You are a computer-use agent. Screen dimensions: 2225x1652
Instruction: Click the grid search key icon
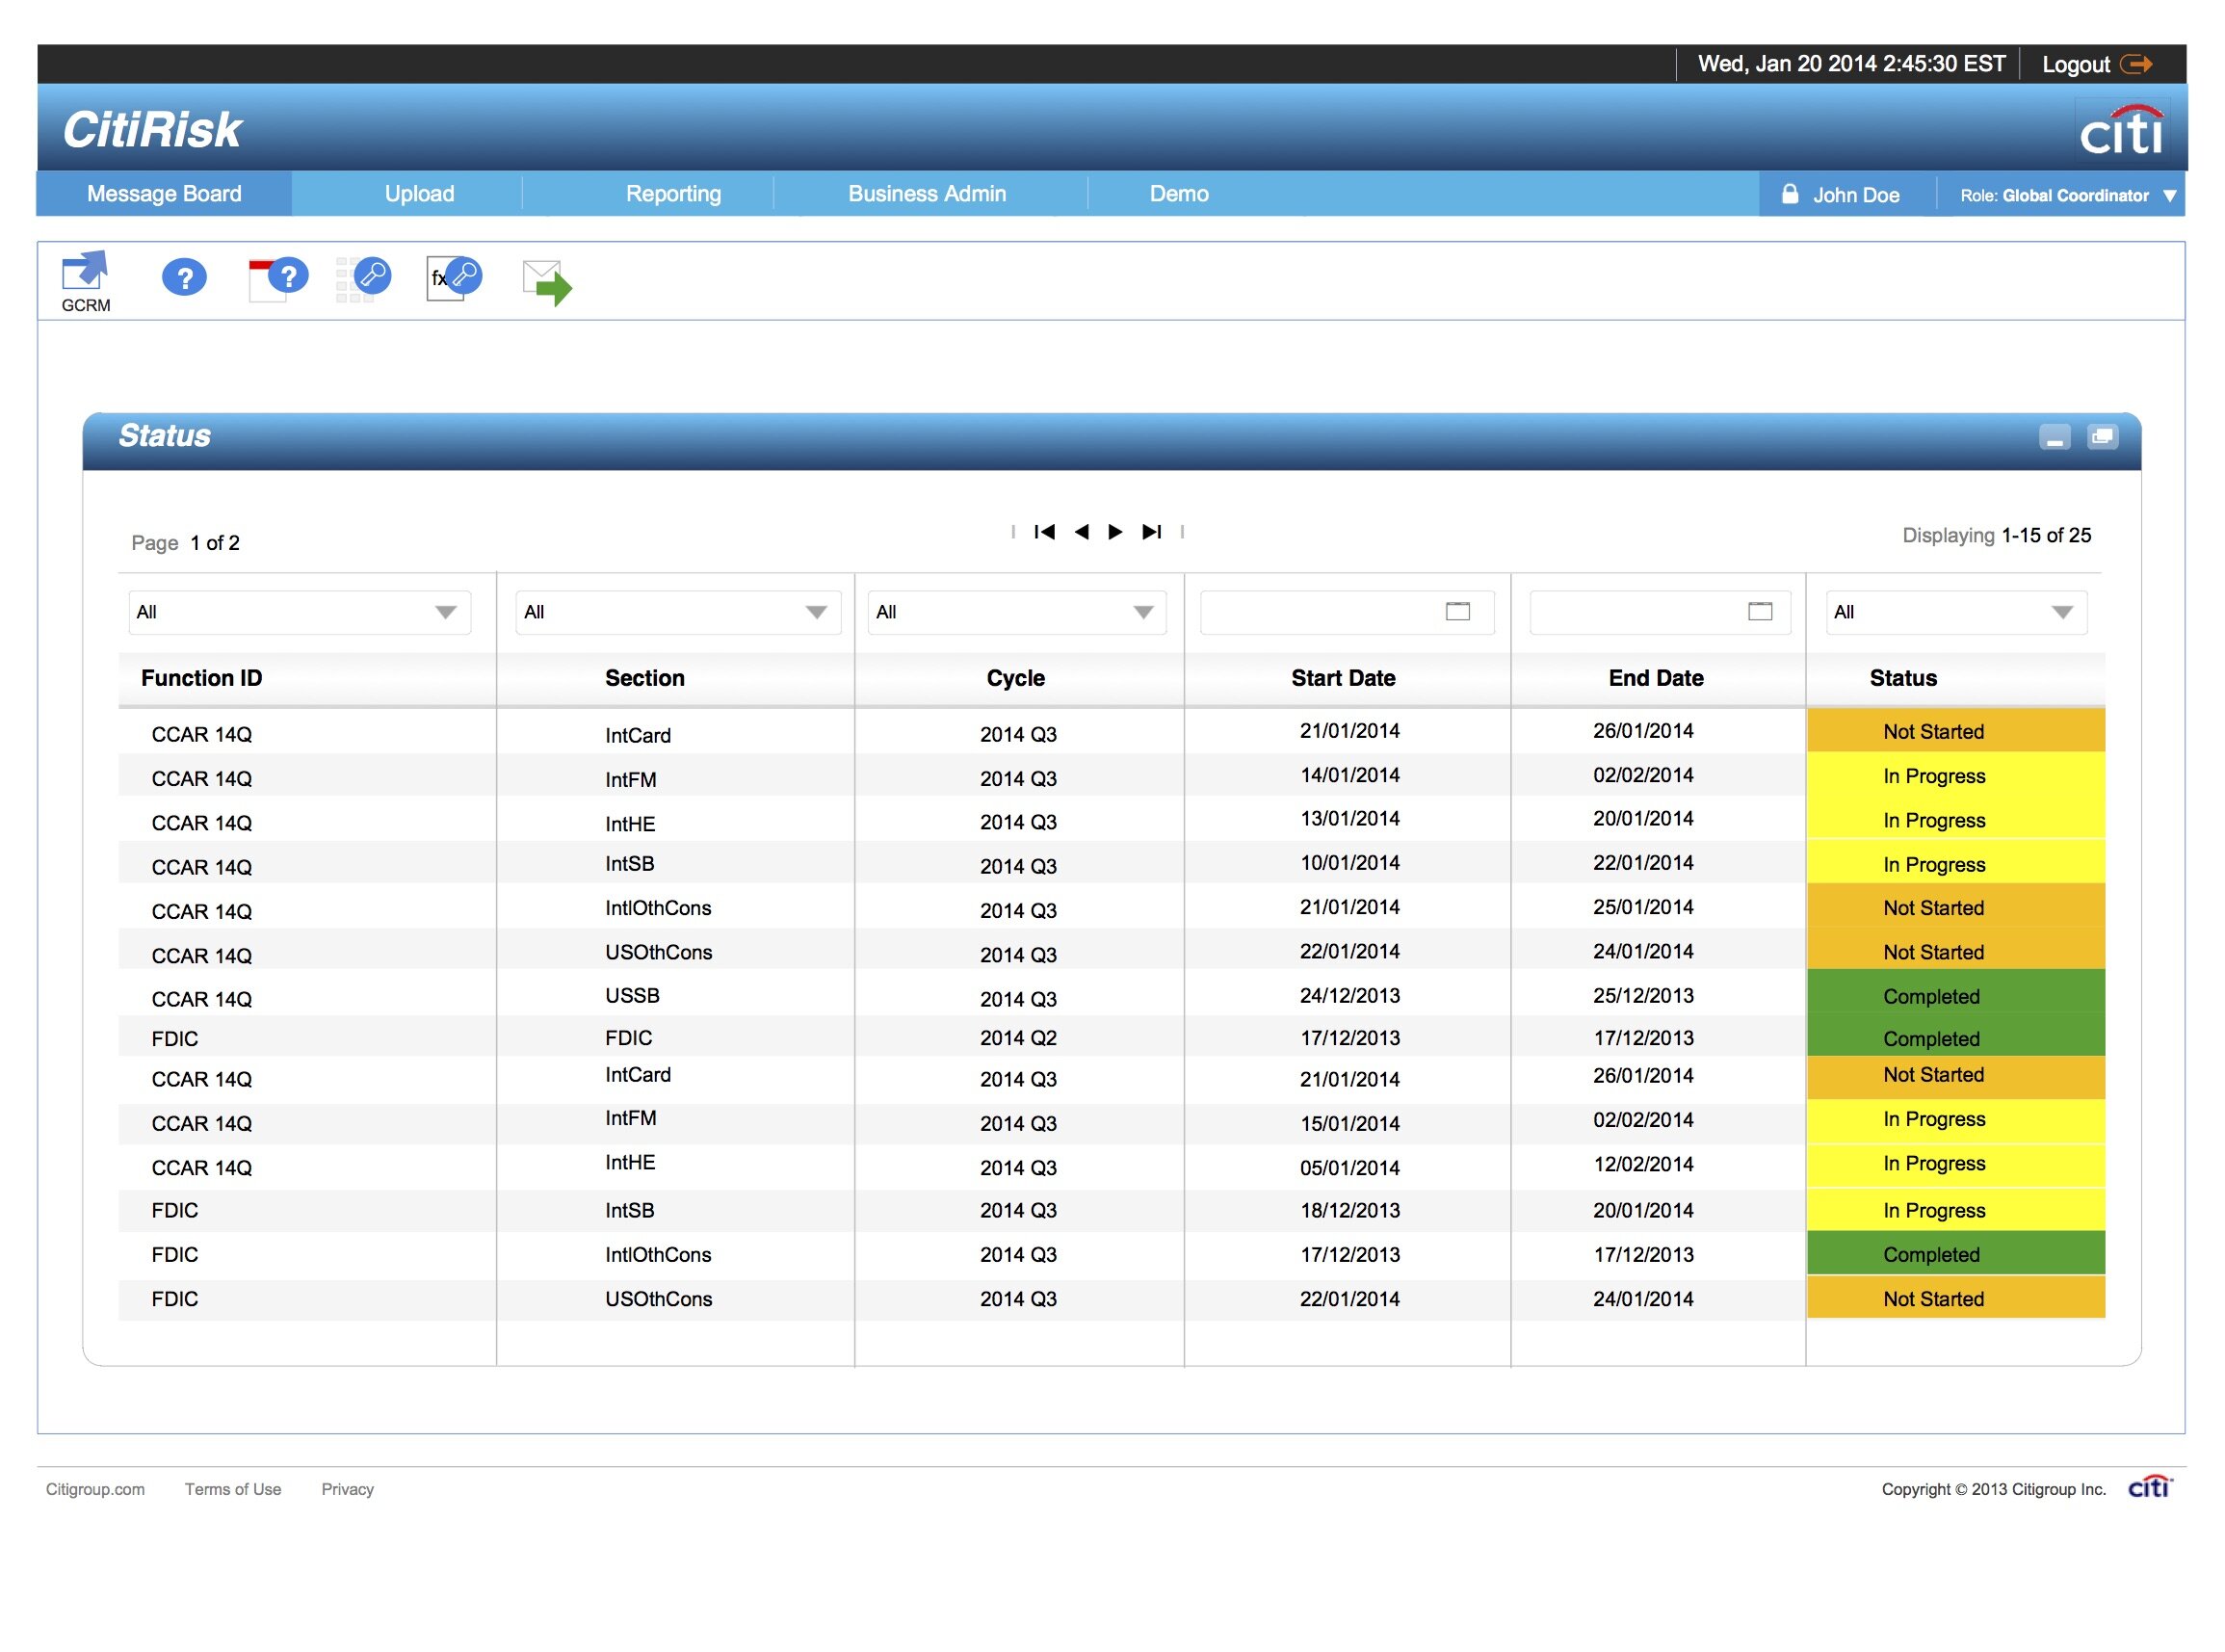pos(363,278)
